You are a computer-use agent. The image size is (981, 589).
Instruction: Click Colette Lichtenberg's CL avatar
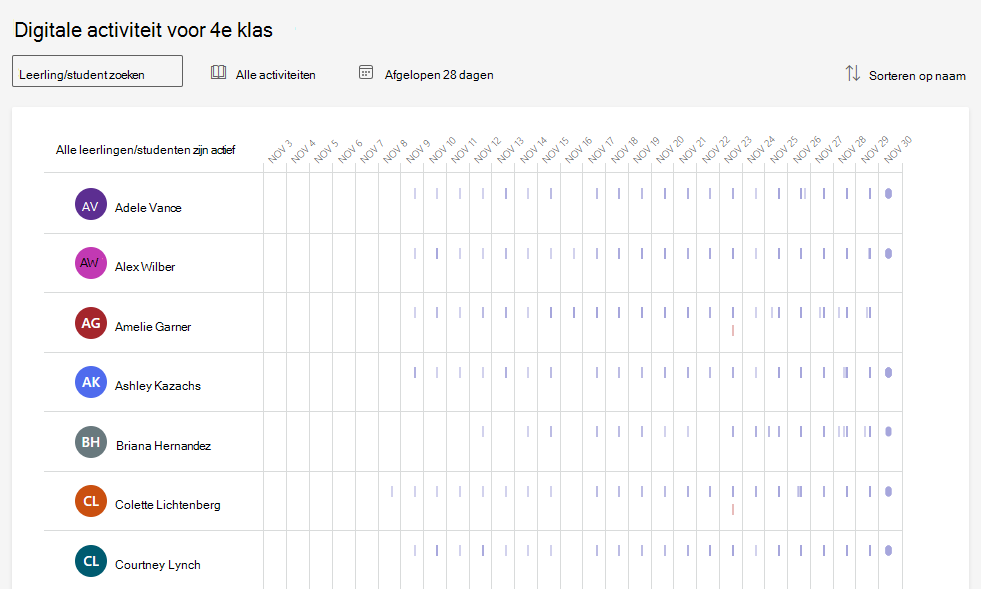(x=91, y=501)
